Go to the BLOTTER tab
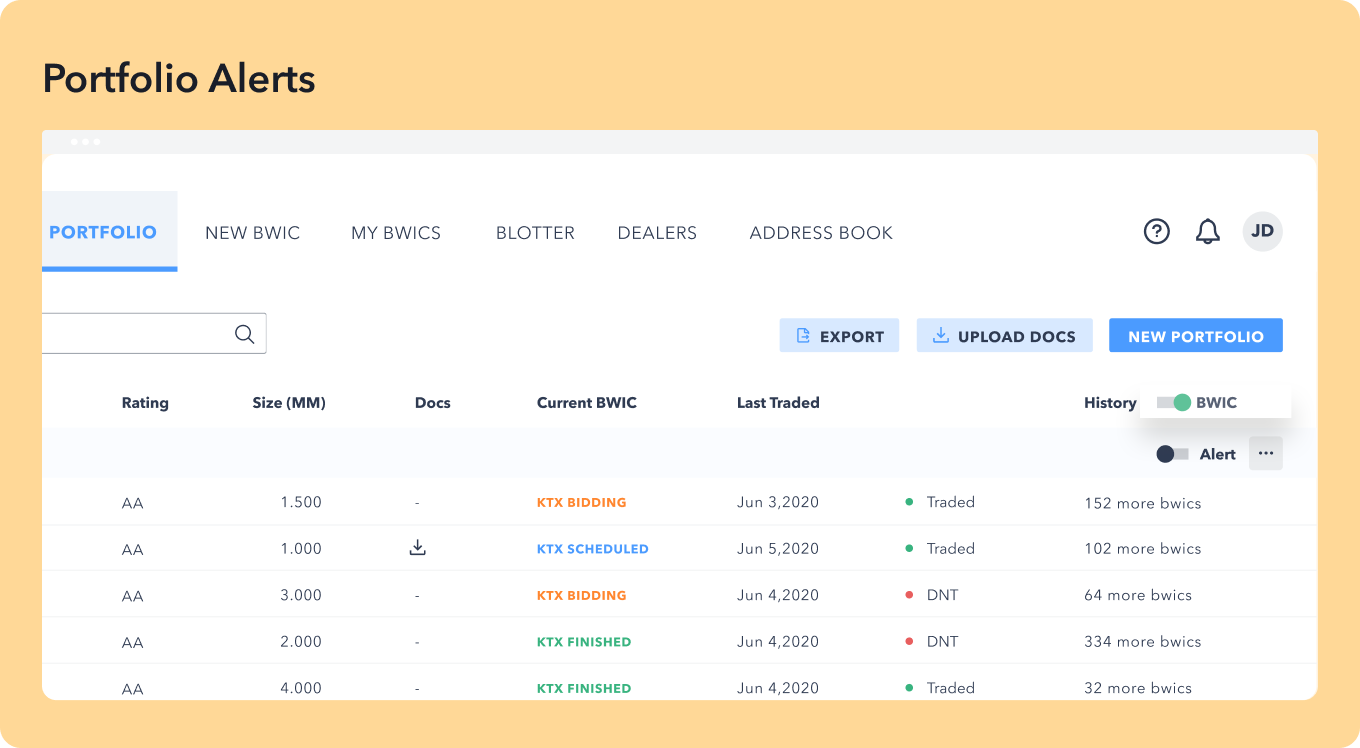The height and width of the screenshot is (748, 1360). click(x=535, y=233)
